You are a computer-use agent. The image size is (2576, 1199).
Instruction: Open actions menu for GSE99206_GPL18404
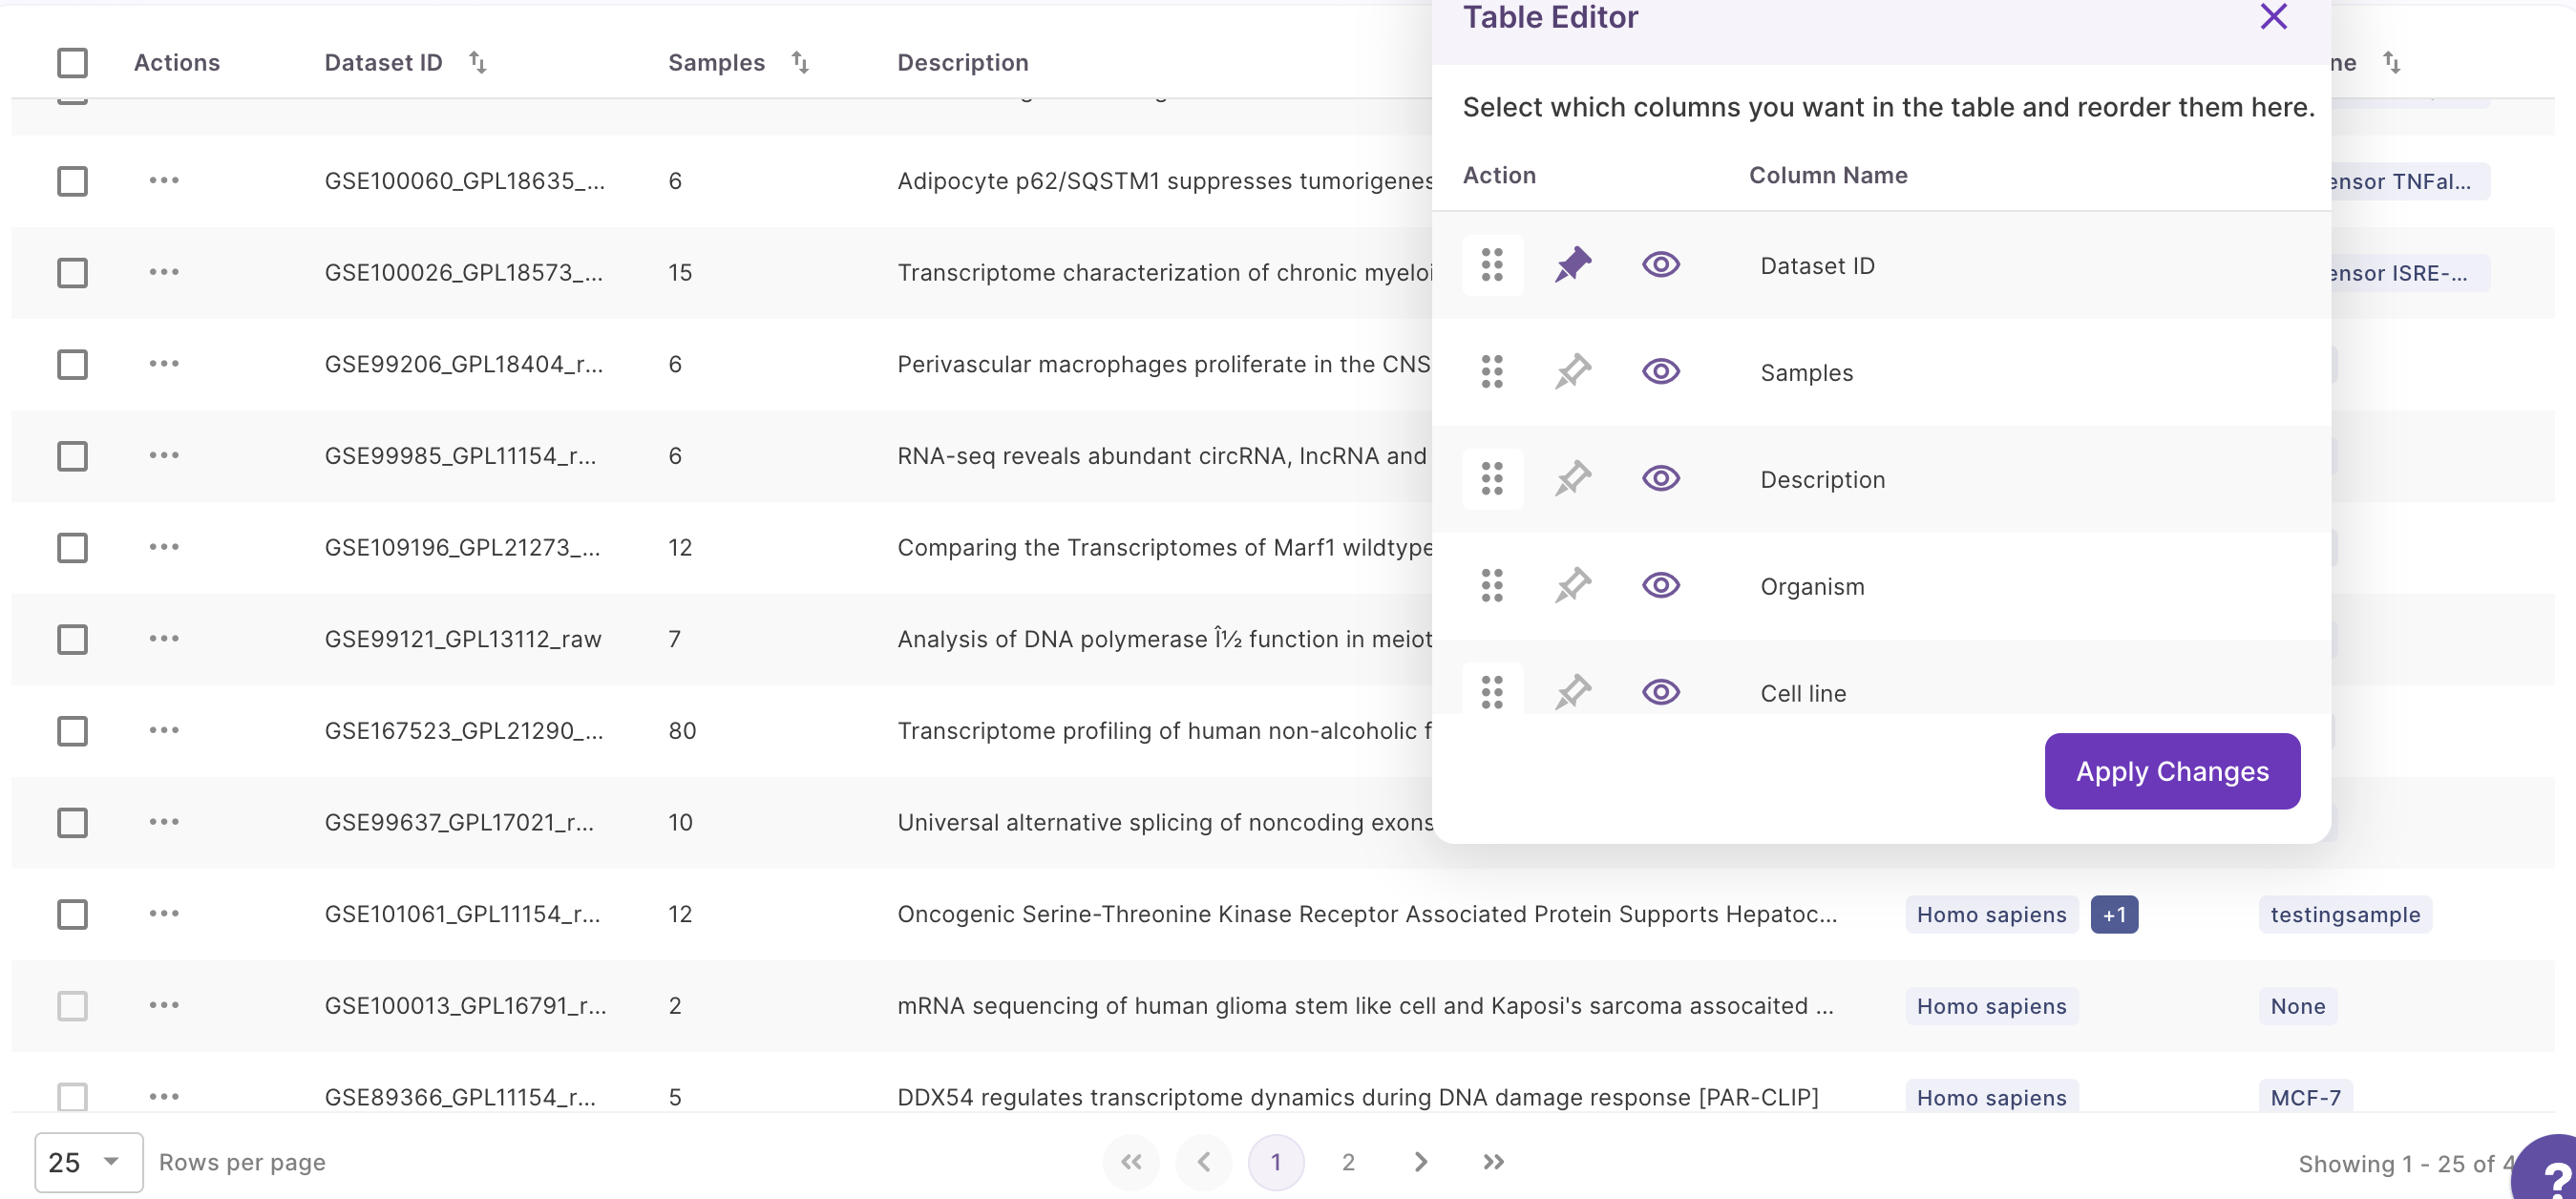[x=164, y=363]
